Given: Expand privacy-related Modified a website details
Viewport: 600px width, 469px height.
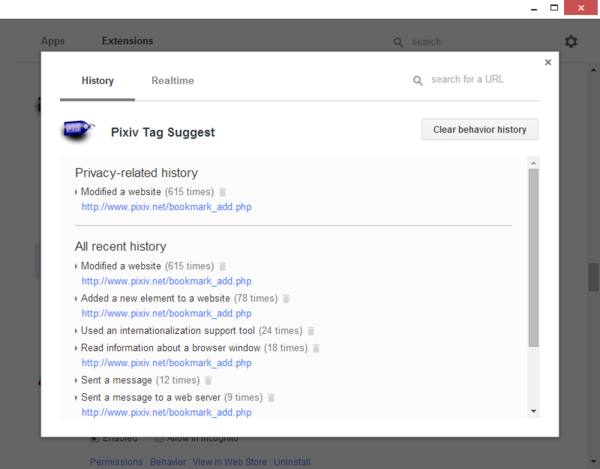Looking at the screenshot, I should click(76, 192).
